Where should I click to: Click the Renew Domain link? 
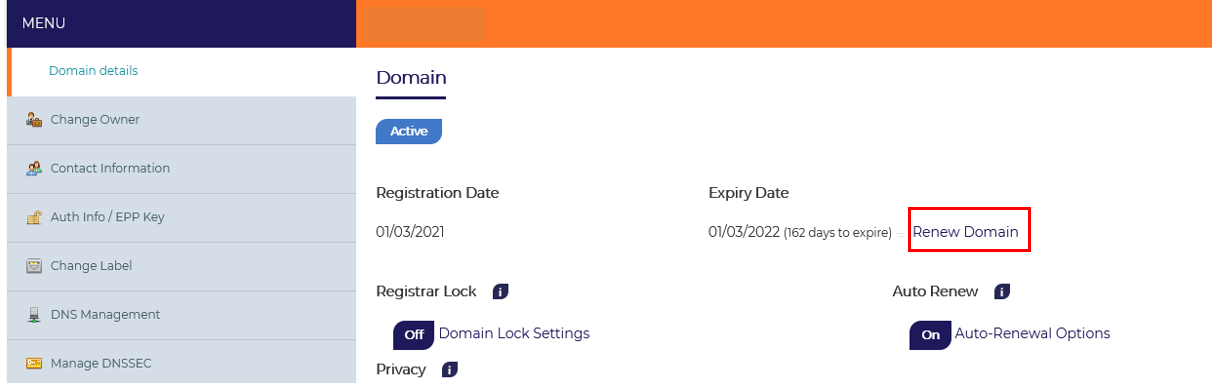[965, 232]
